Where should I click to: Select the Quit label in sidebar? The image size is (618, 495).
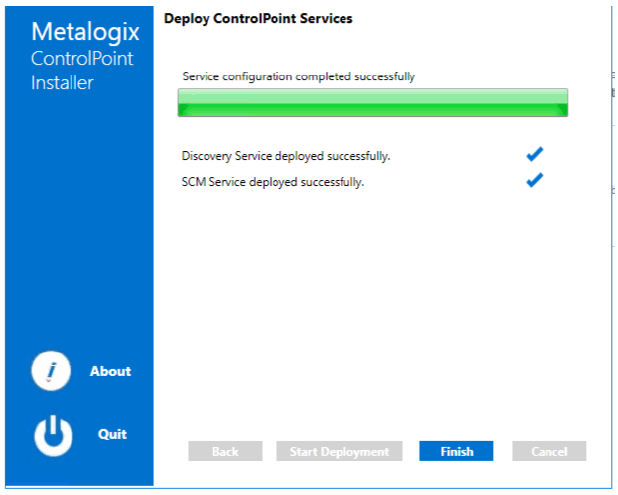pyautogui.click(x=112, y=434)
